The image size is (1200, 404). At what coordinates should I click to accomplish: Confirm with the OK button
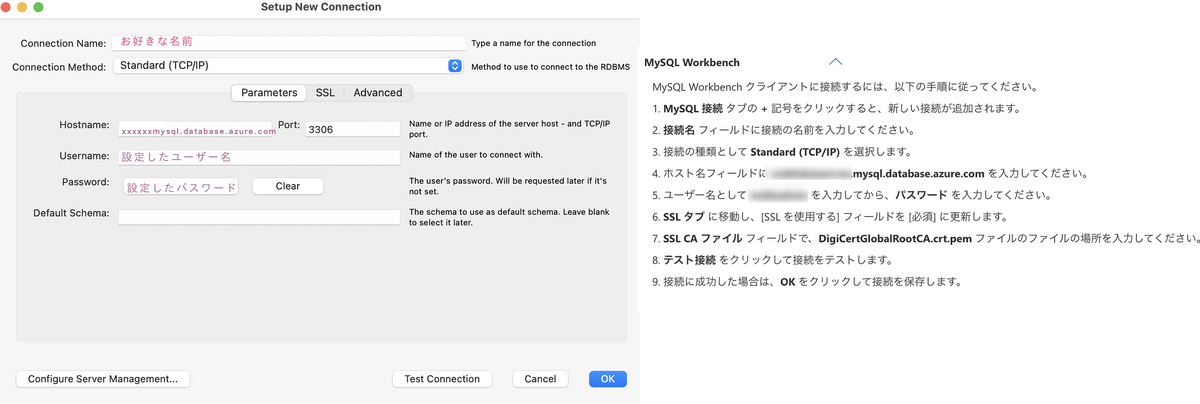(x=607, y=379)
